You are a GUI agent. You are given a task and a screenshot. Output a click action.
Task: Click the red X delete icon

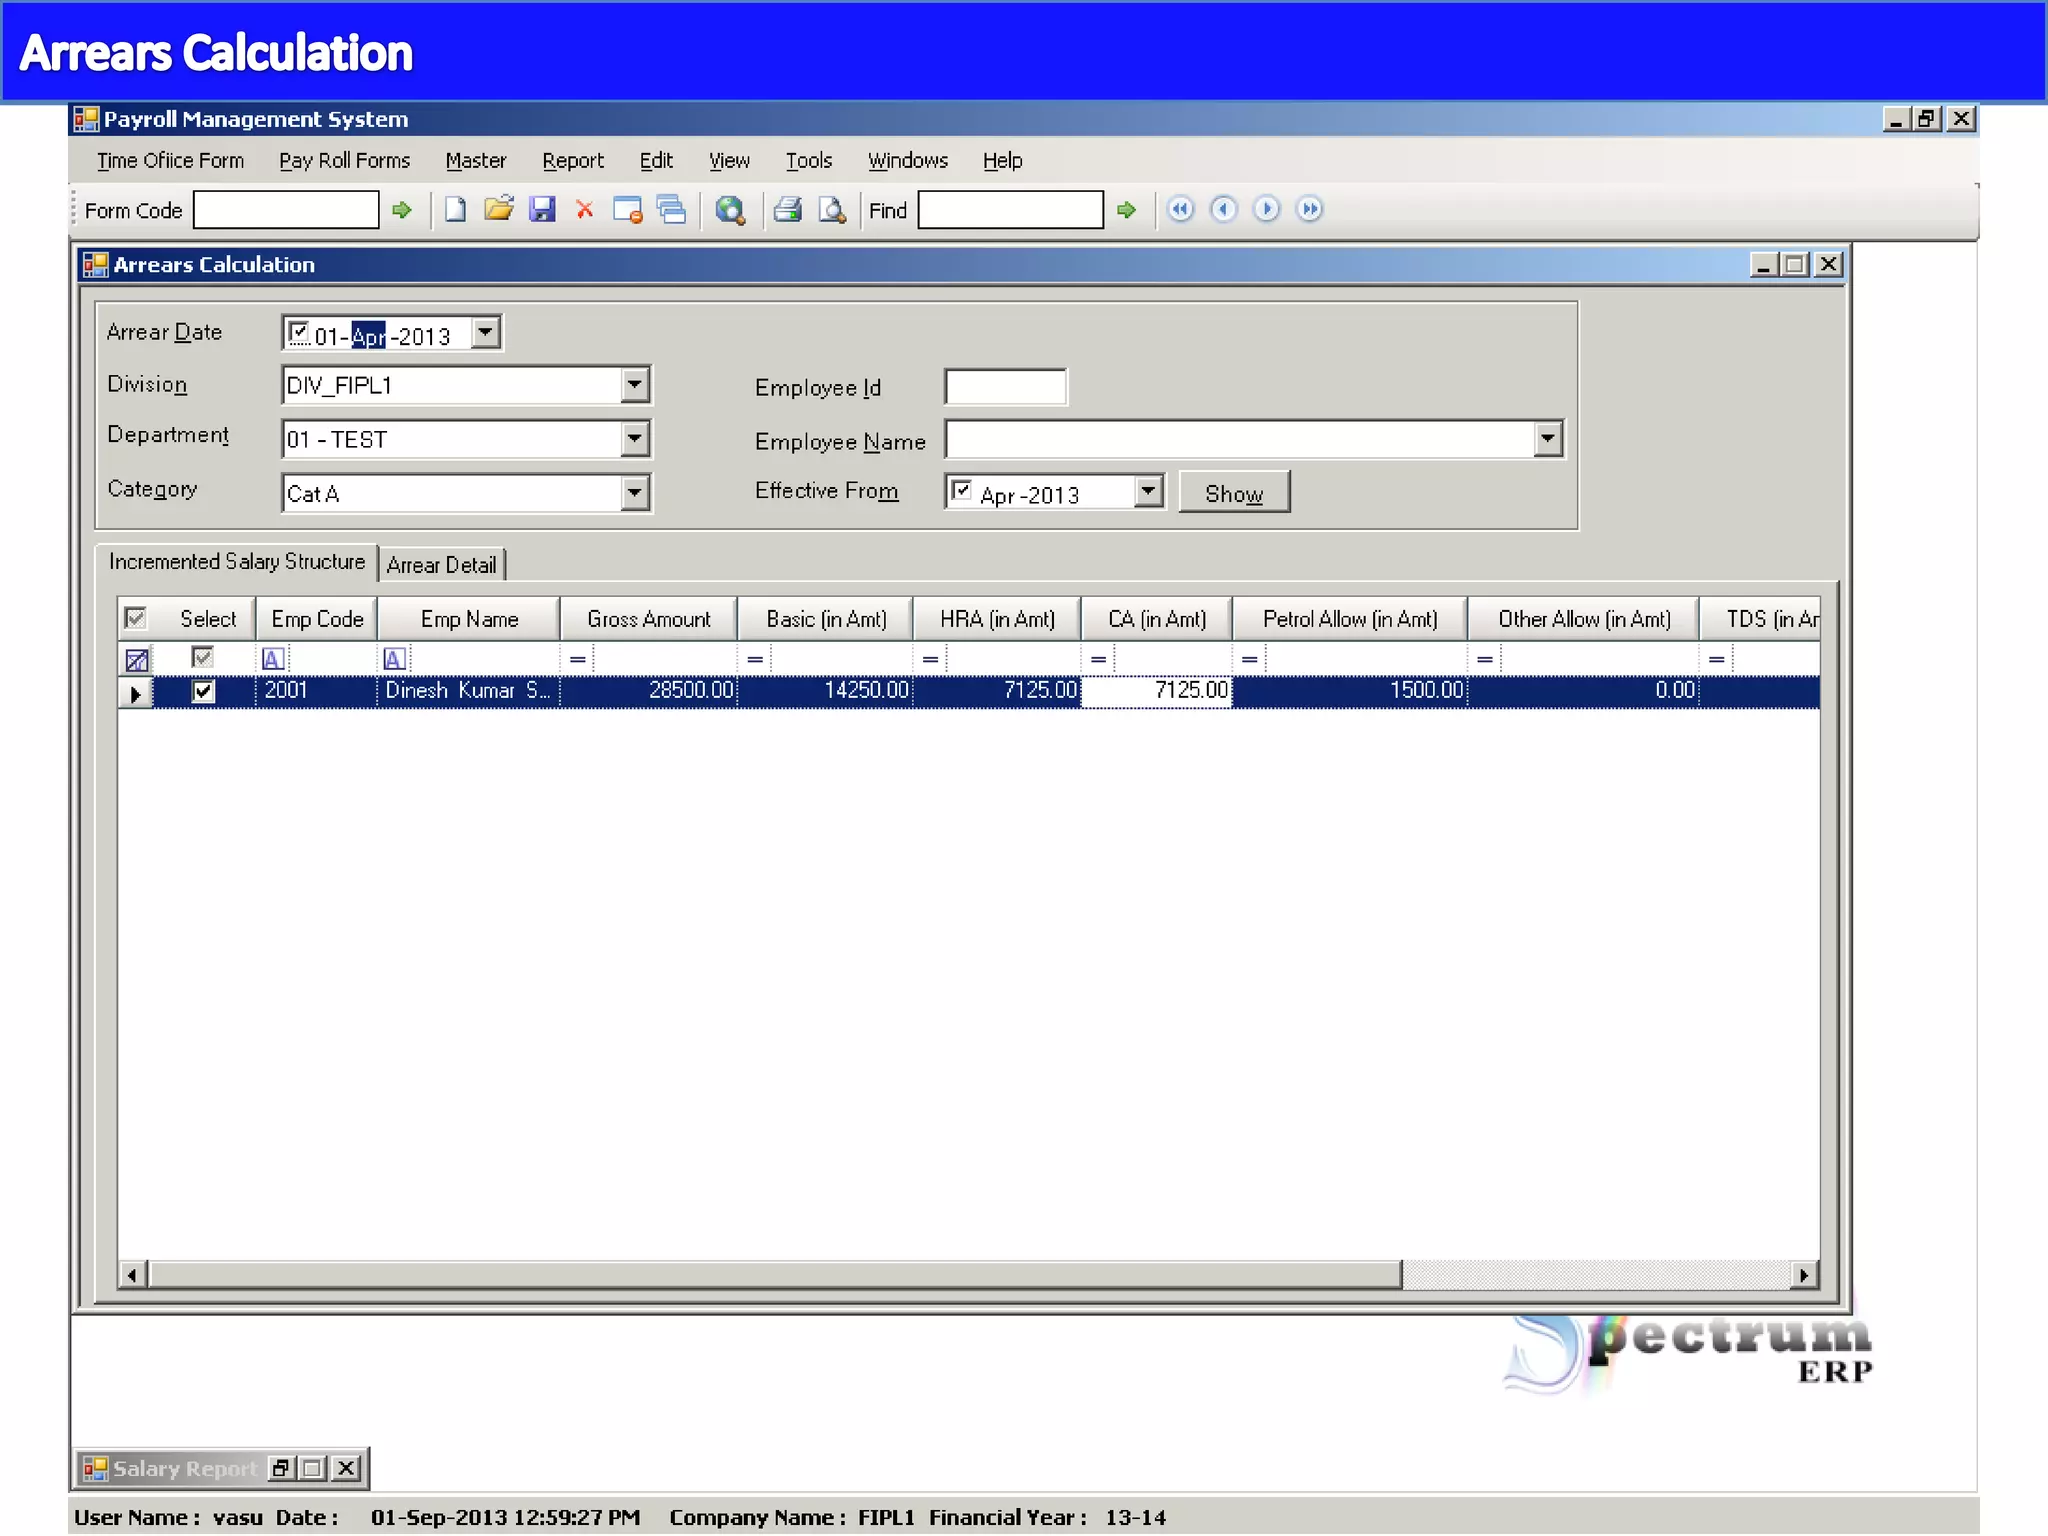585,210
